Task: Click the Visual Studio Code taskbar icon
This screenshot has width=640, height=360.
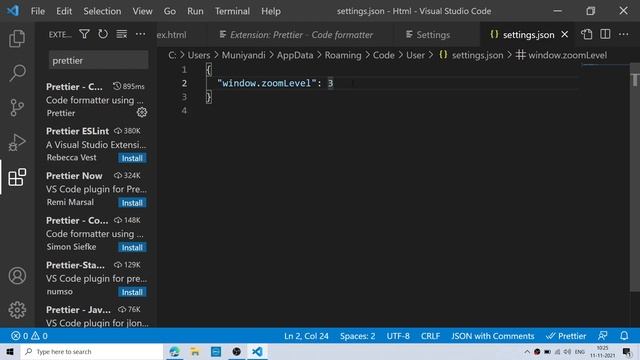Action: pyautogui.click(x=257, y=351)
